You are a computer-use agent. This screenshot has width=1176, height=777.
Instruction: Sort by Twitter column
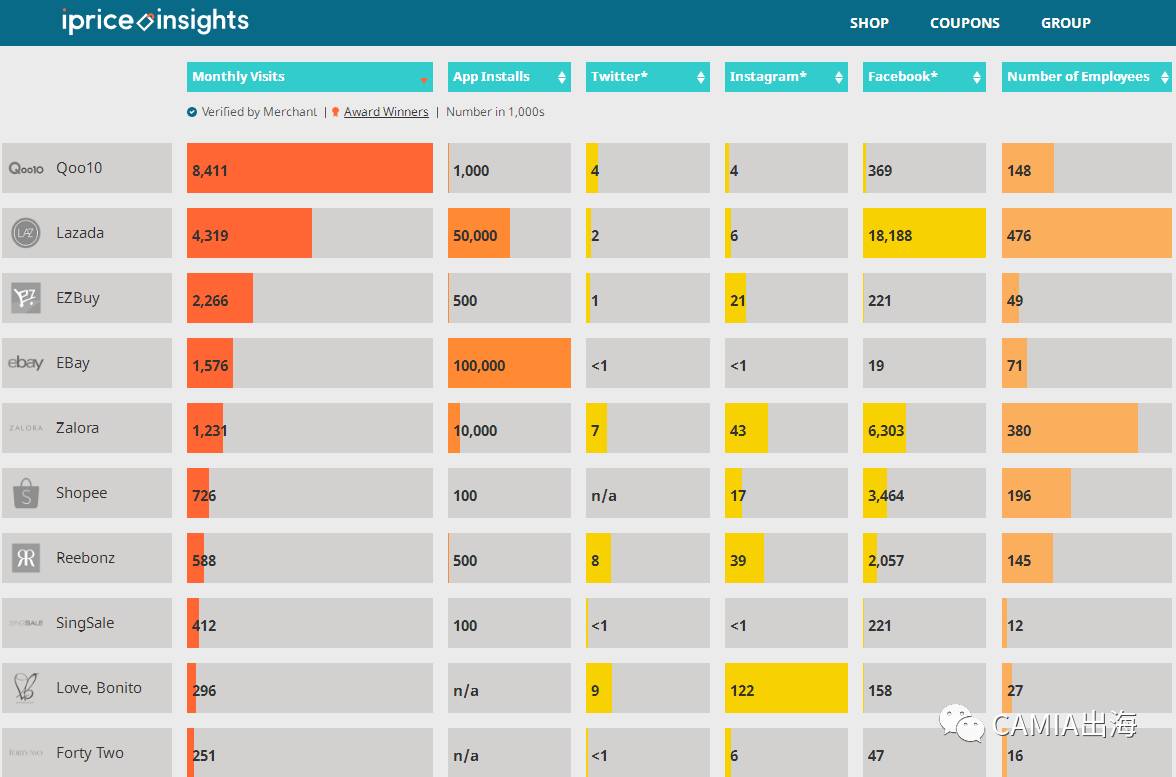click(x=647, y=77)
